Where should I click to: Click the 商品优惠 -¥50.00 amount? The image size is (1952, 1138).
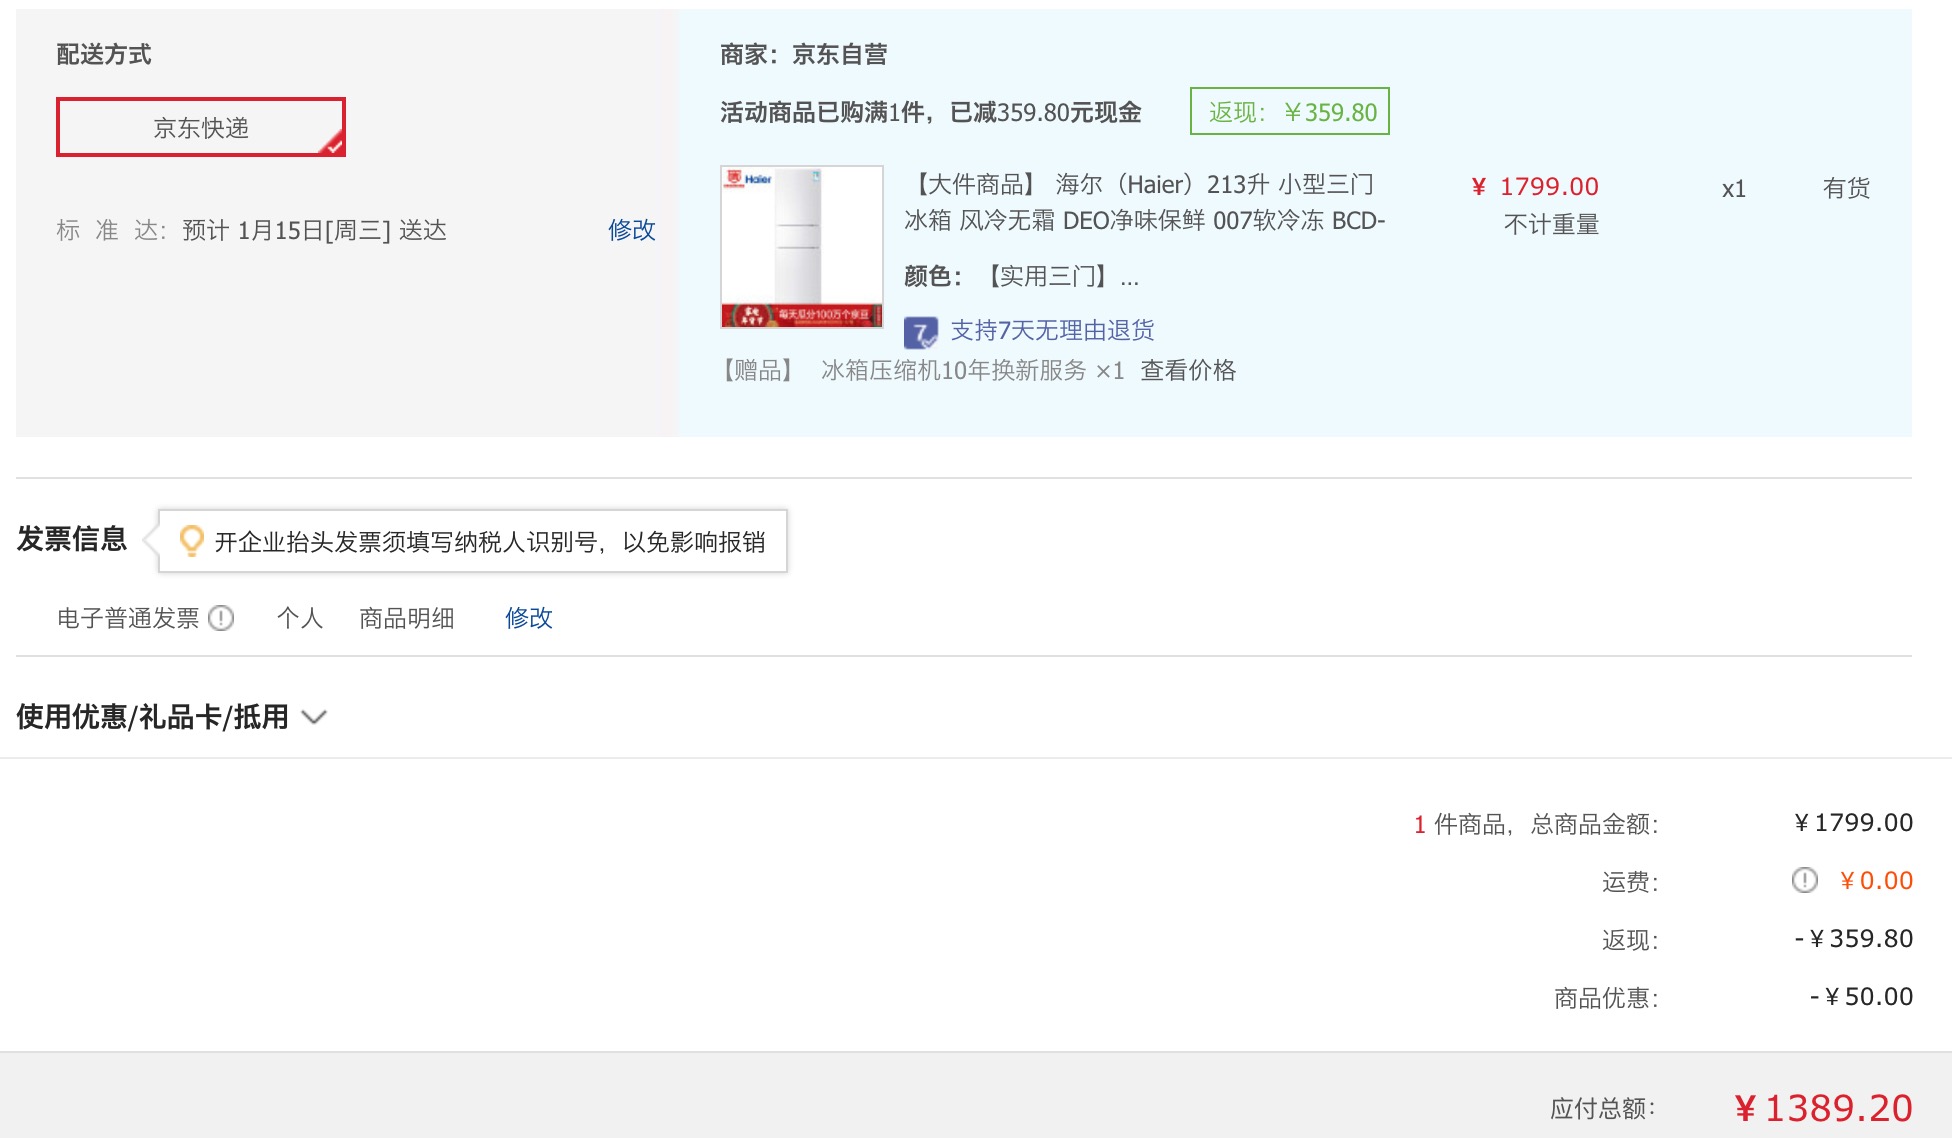coord(1861,997)
